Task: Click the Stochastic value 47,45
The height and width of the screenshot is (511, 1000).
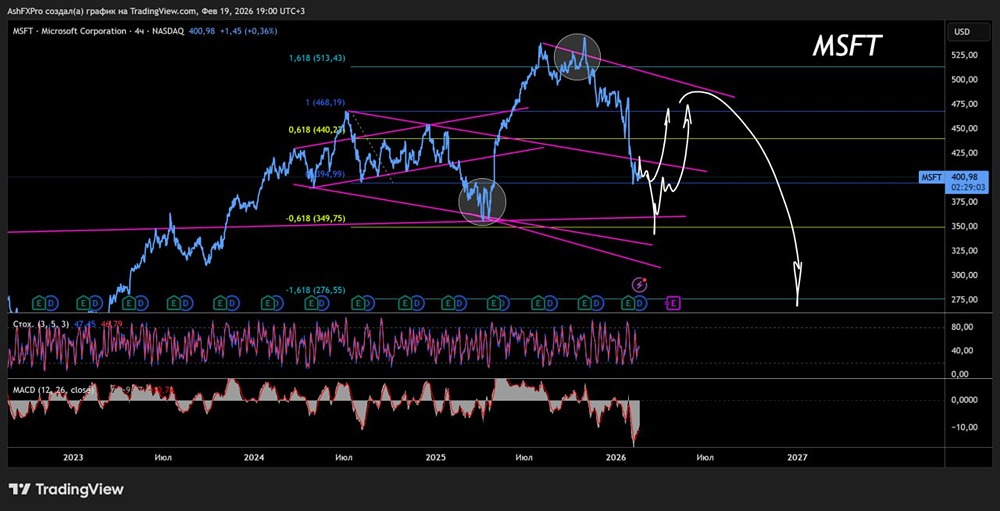Action: pos(83,324)
